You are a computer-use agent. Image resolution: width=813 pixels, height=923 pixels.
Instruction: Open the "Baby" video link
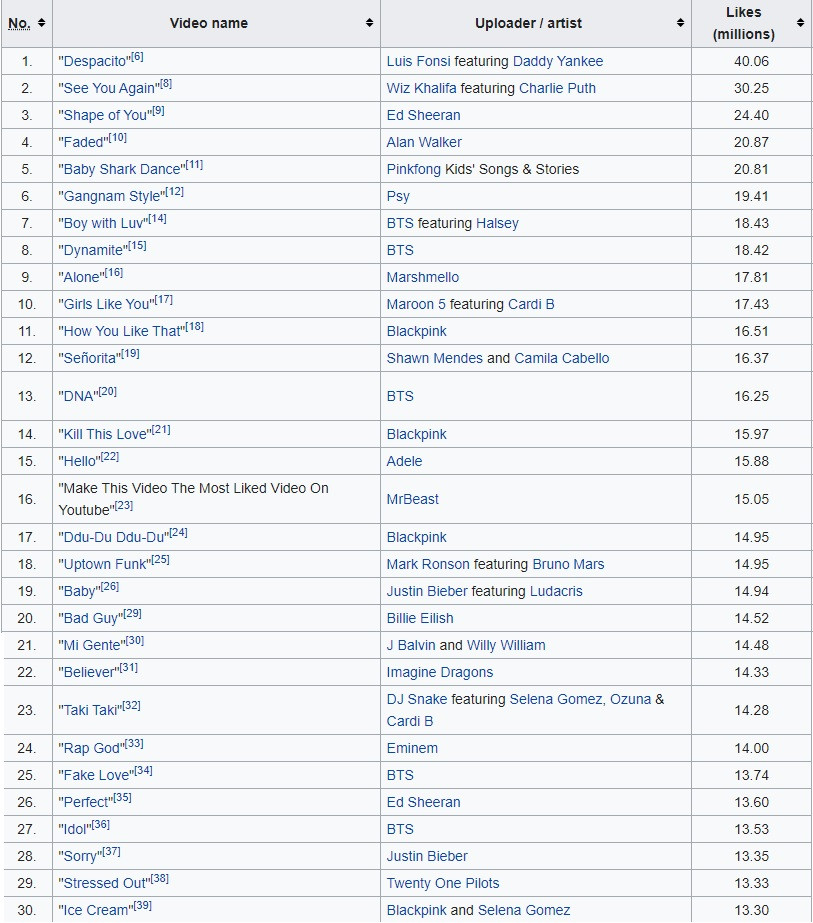(79, 592)
